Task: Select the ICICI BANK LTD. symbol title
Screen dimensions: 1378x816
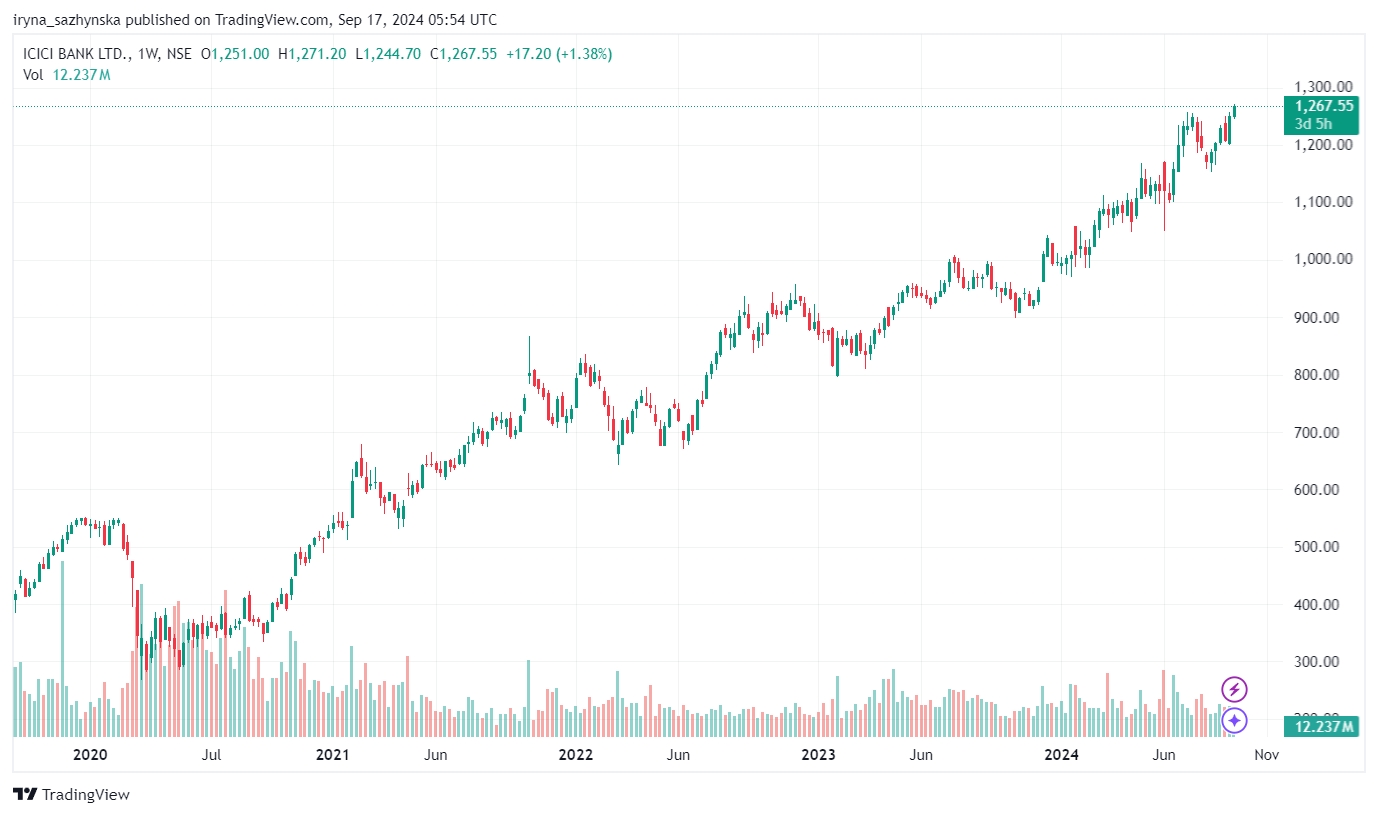Action: click(77, 54)
